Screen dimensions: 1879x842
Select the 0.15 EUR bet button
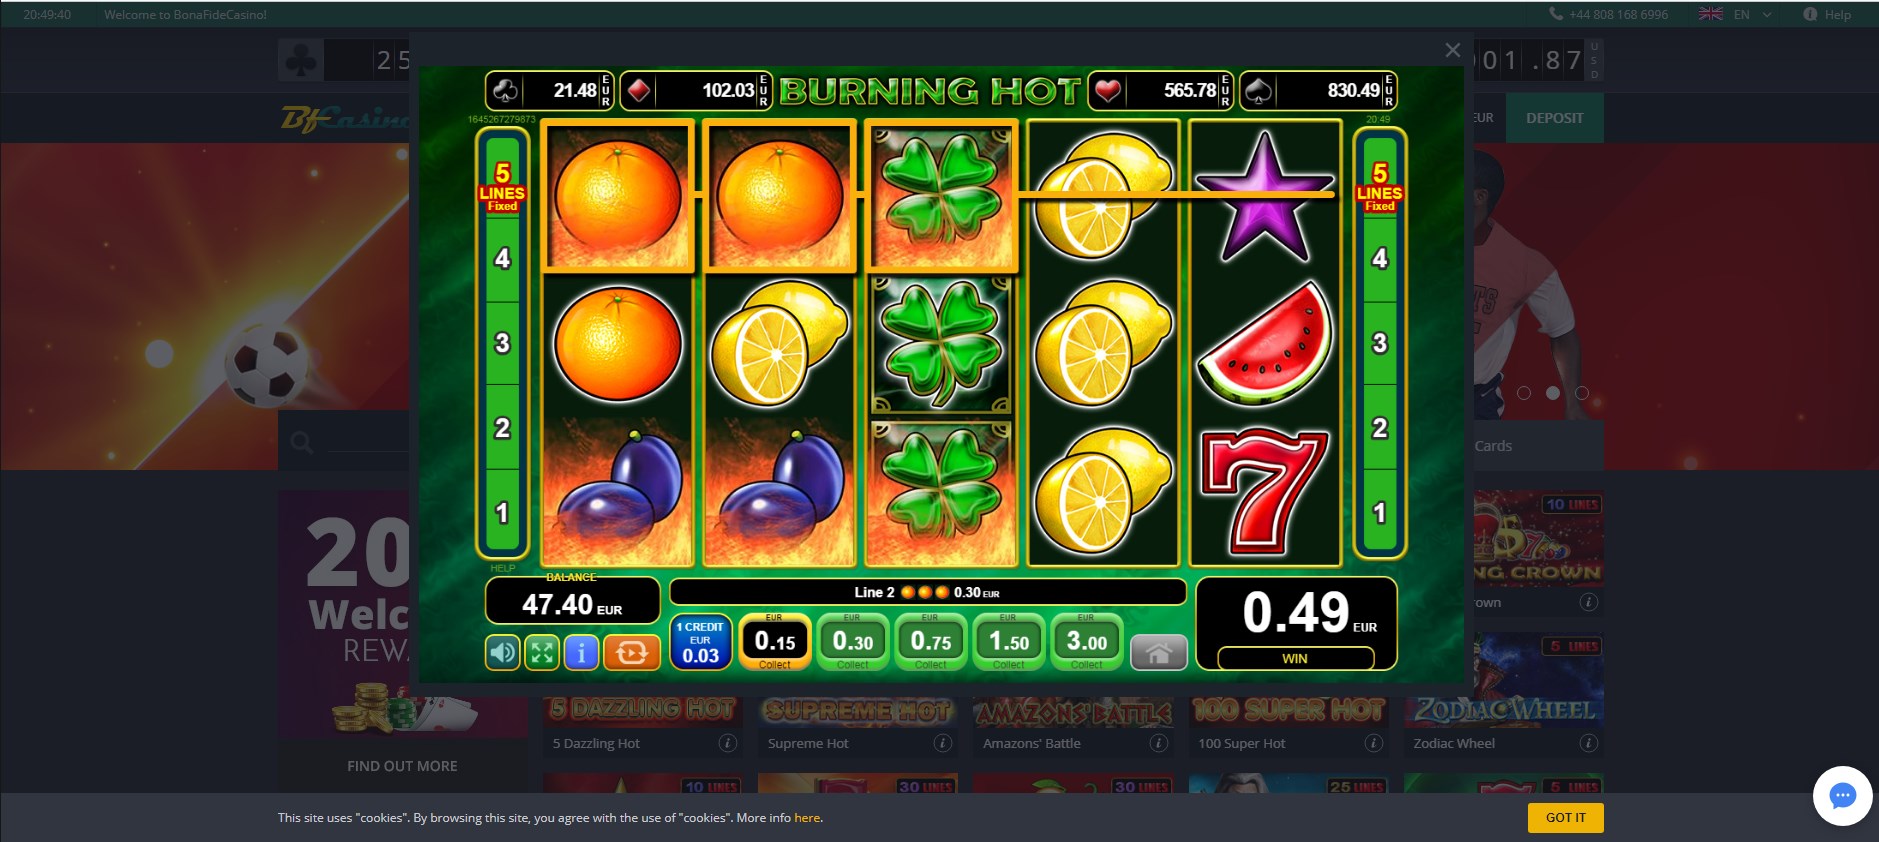pos(775,641)
